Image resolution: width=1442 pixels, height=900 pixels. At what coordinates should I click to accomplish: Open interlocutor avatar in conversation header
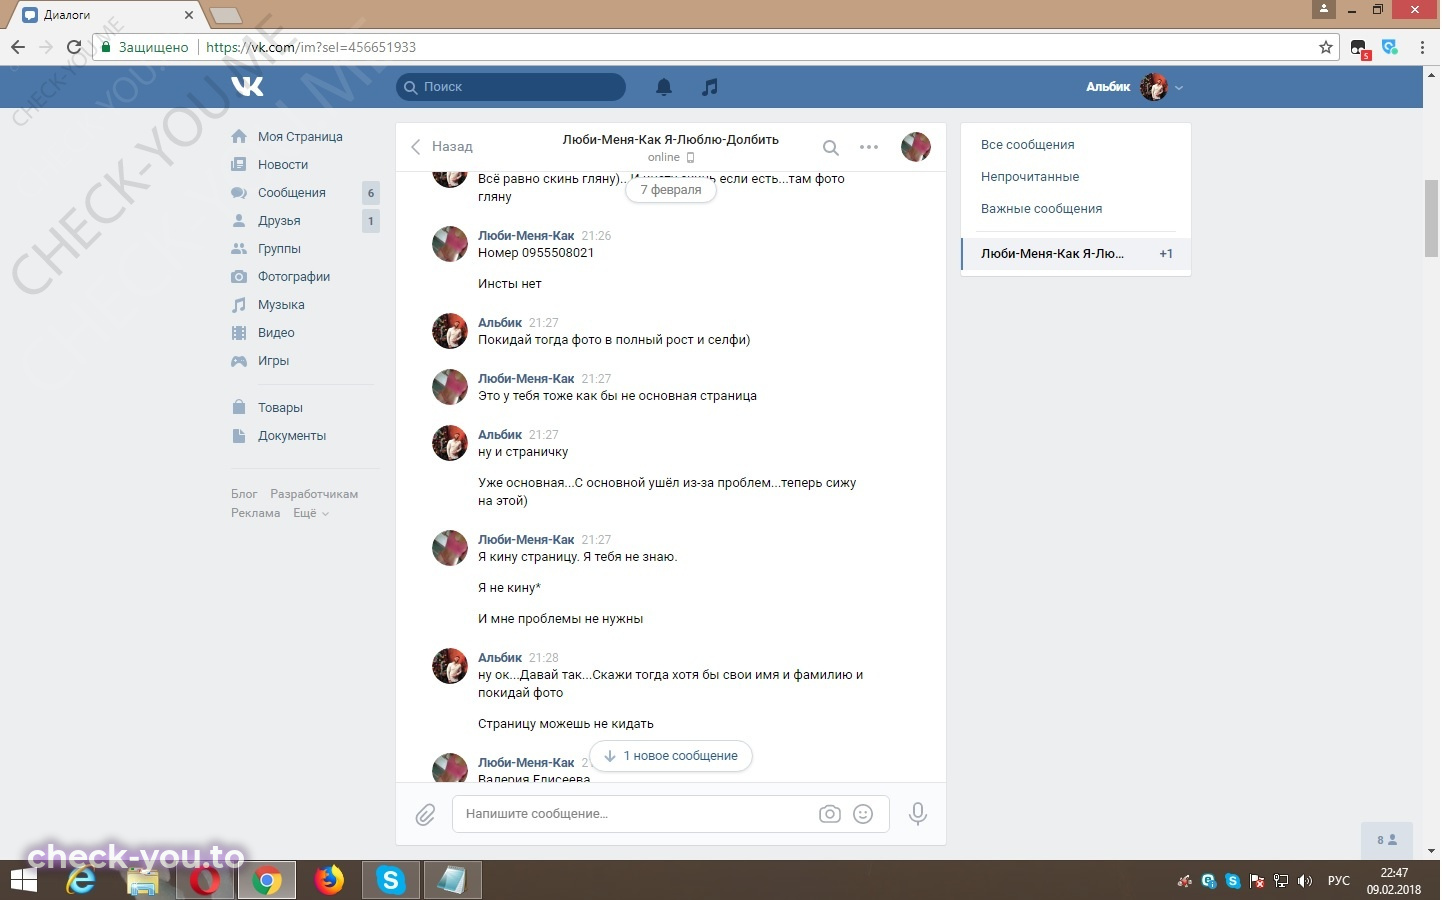point(916,147)
